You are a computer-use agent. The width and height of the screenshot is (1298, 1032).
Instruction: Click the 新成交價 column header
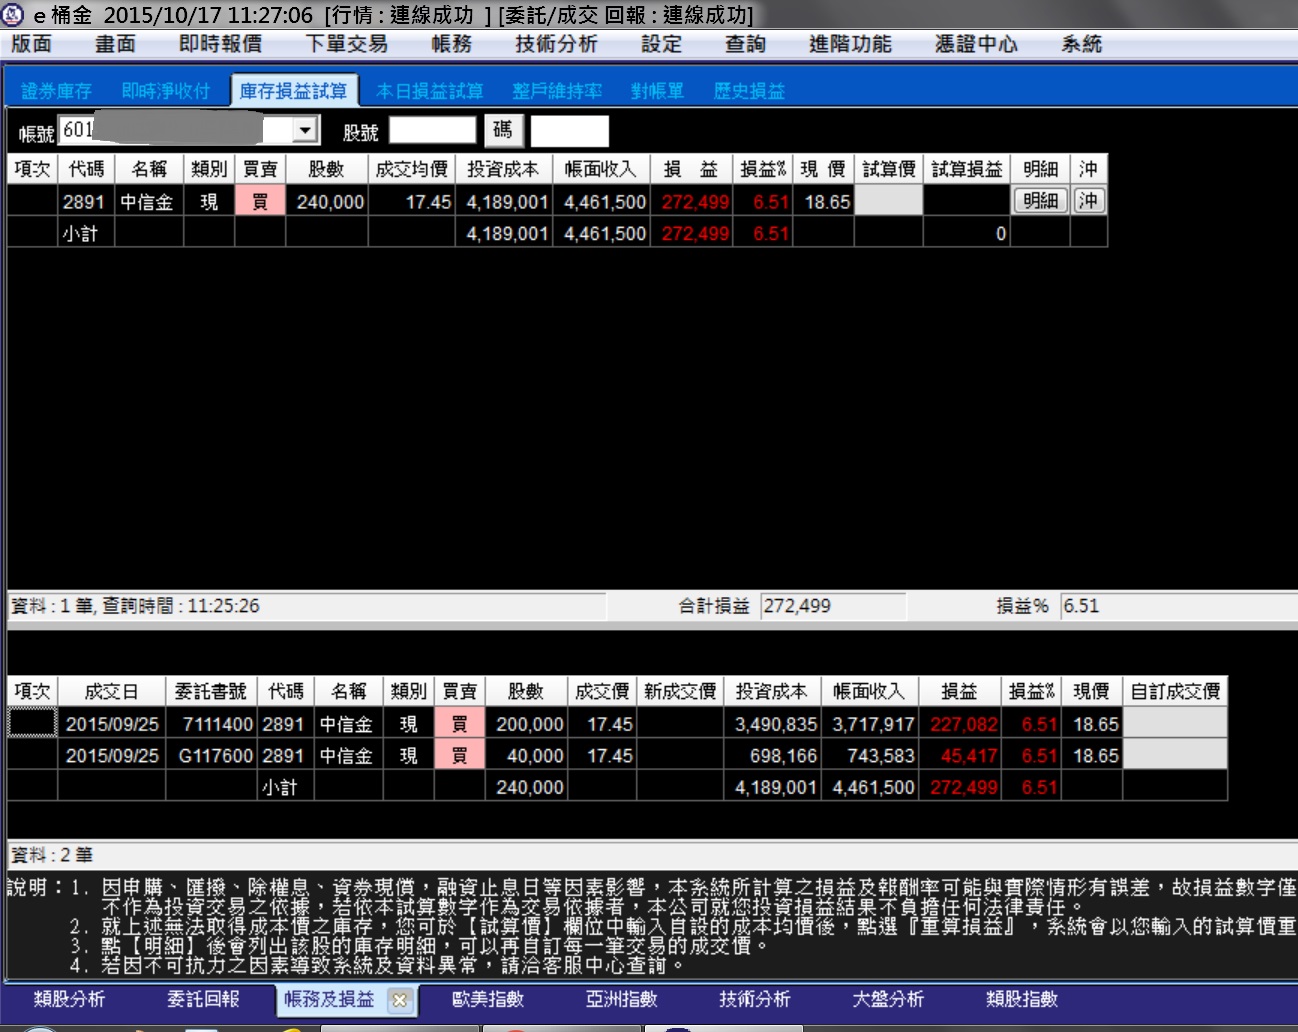(680, 691)
